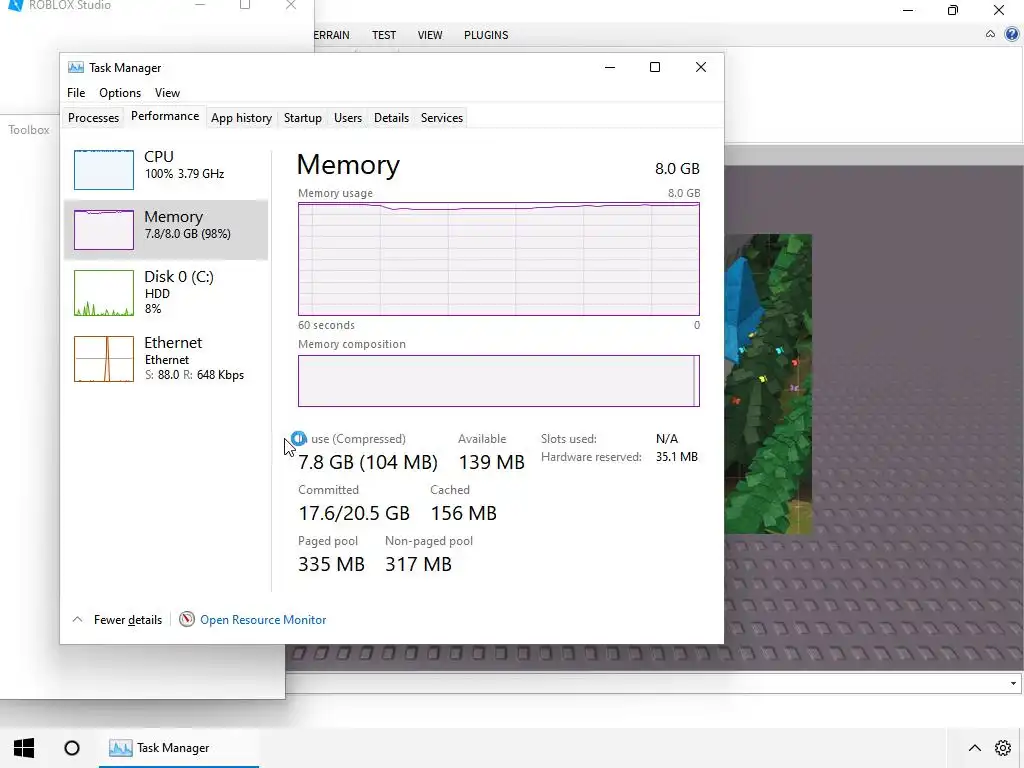The height and width of the screenshot is (768, 1024).
Task: Click the Cortana circle on taskbar
Action: [72, 748]
